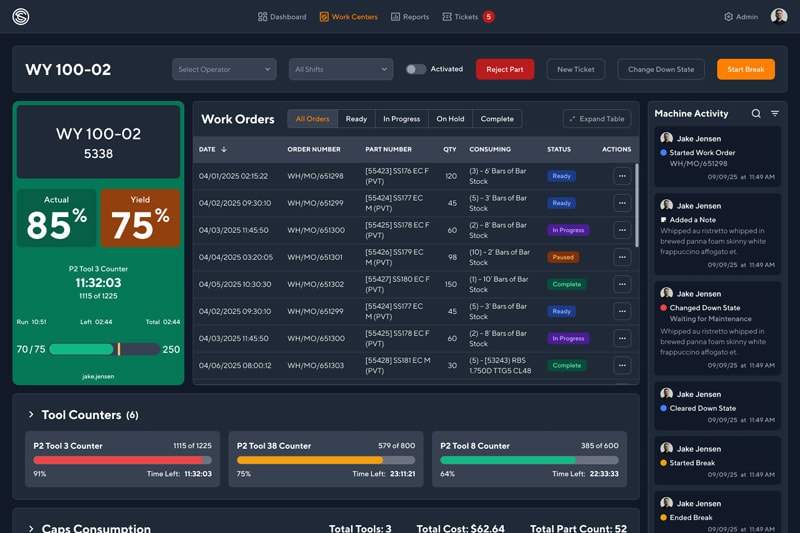Open Admin settings gear
The height and width of the screenshot is (533, 800).
728,17
